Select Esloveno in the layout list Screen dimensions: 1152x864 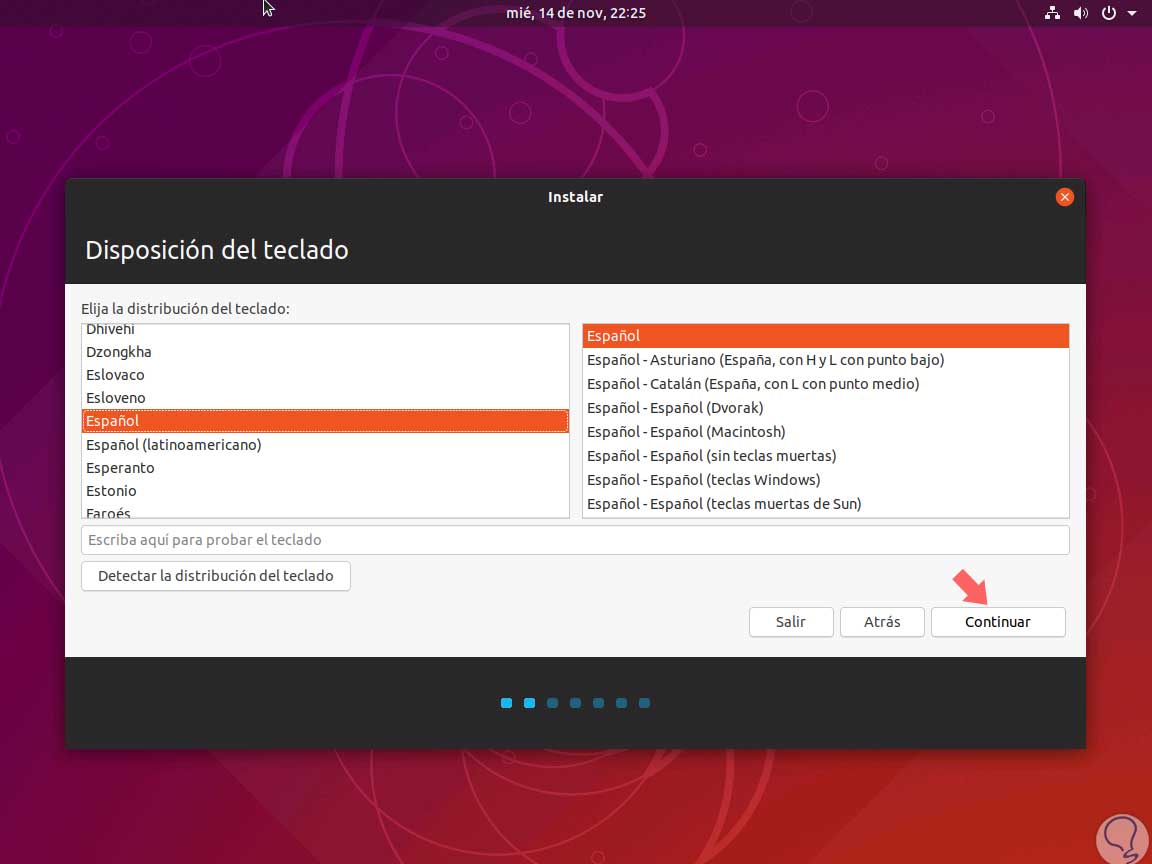click(325, 397)
